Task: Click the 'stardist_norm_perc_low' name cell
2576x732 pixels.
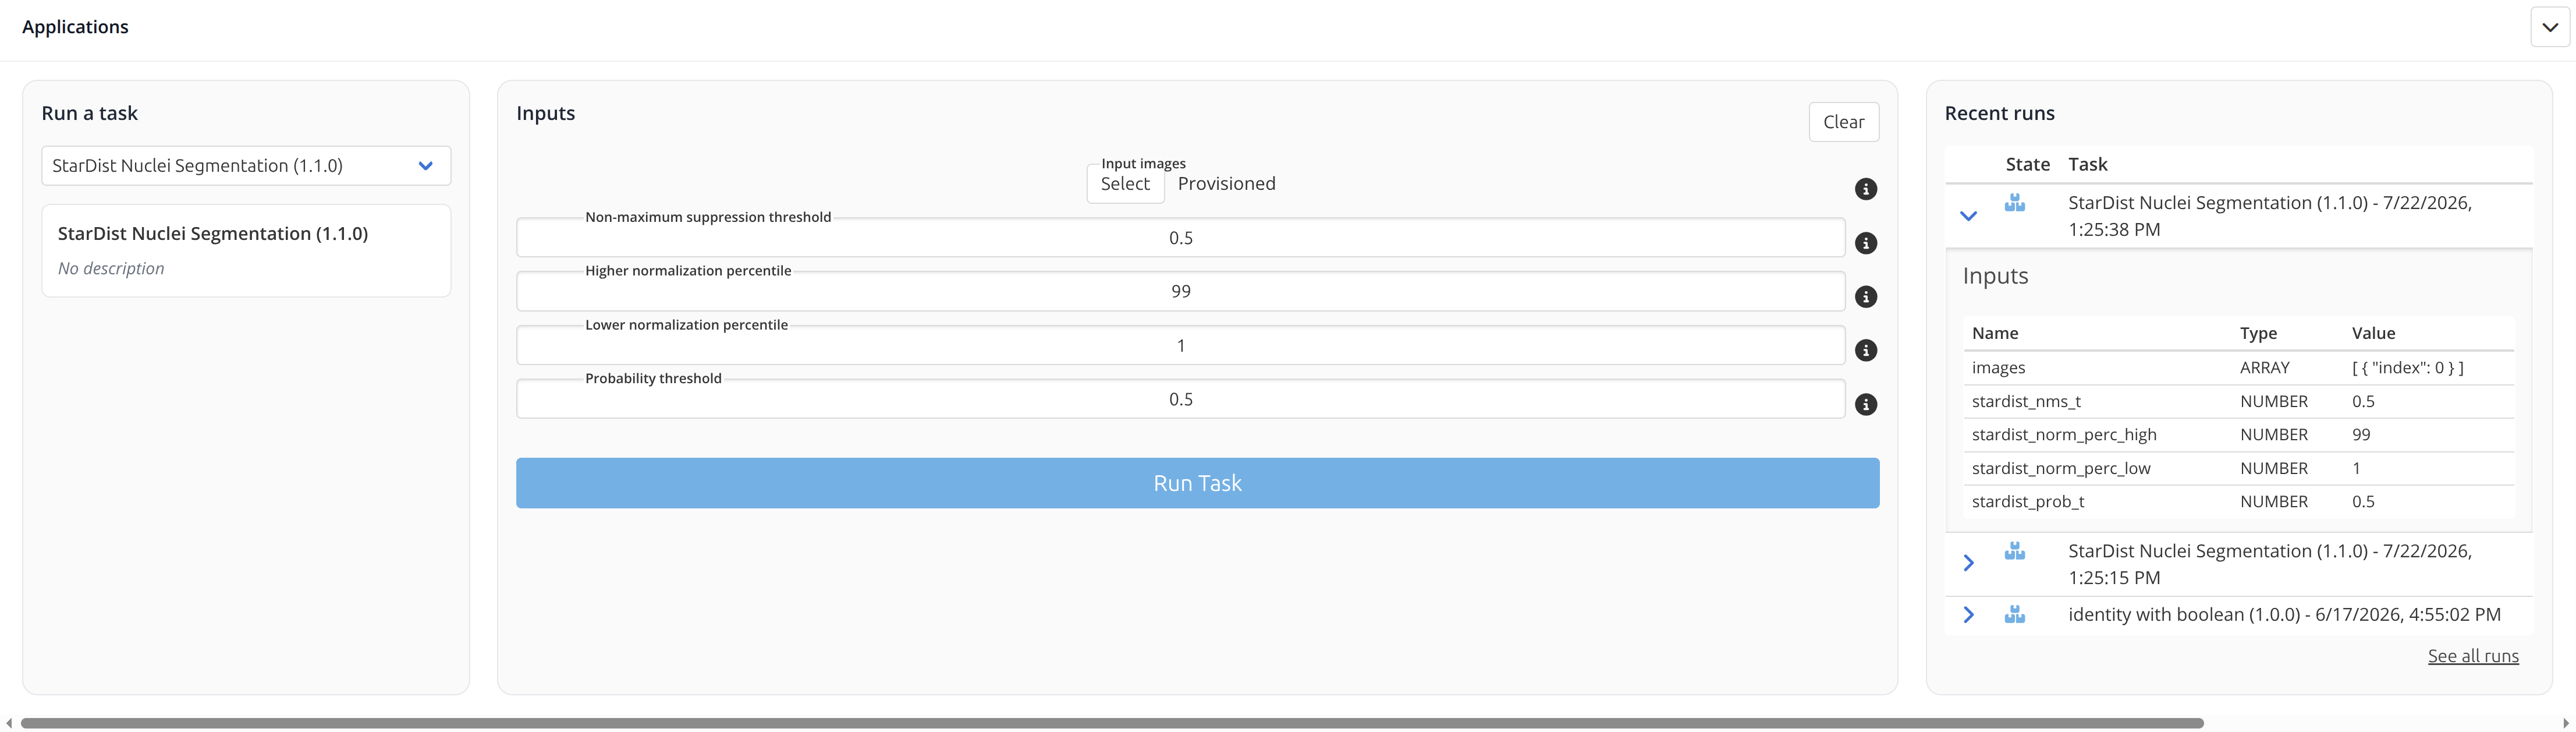Action: [x=2061, y=468]
